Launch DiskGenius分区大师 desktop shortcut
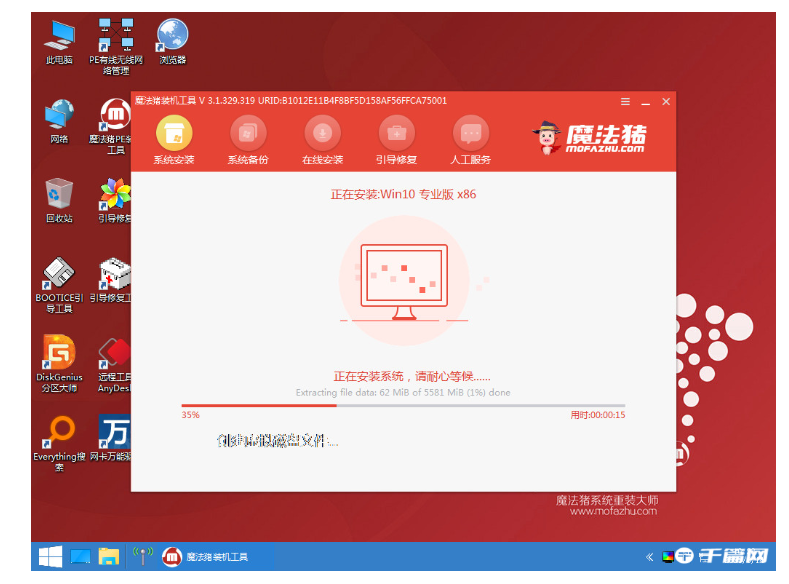 tap(59, 364)
